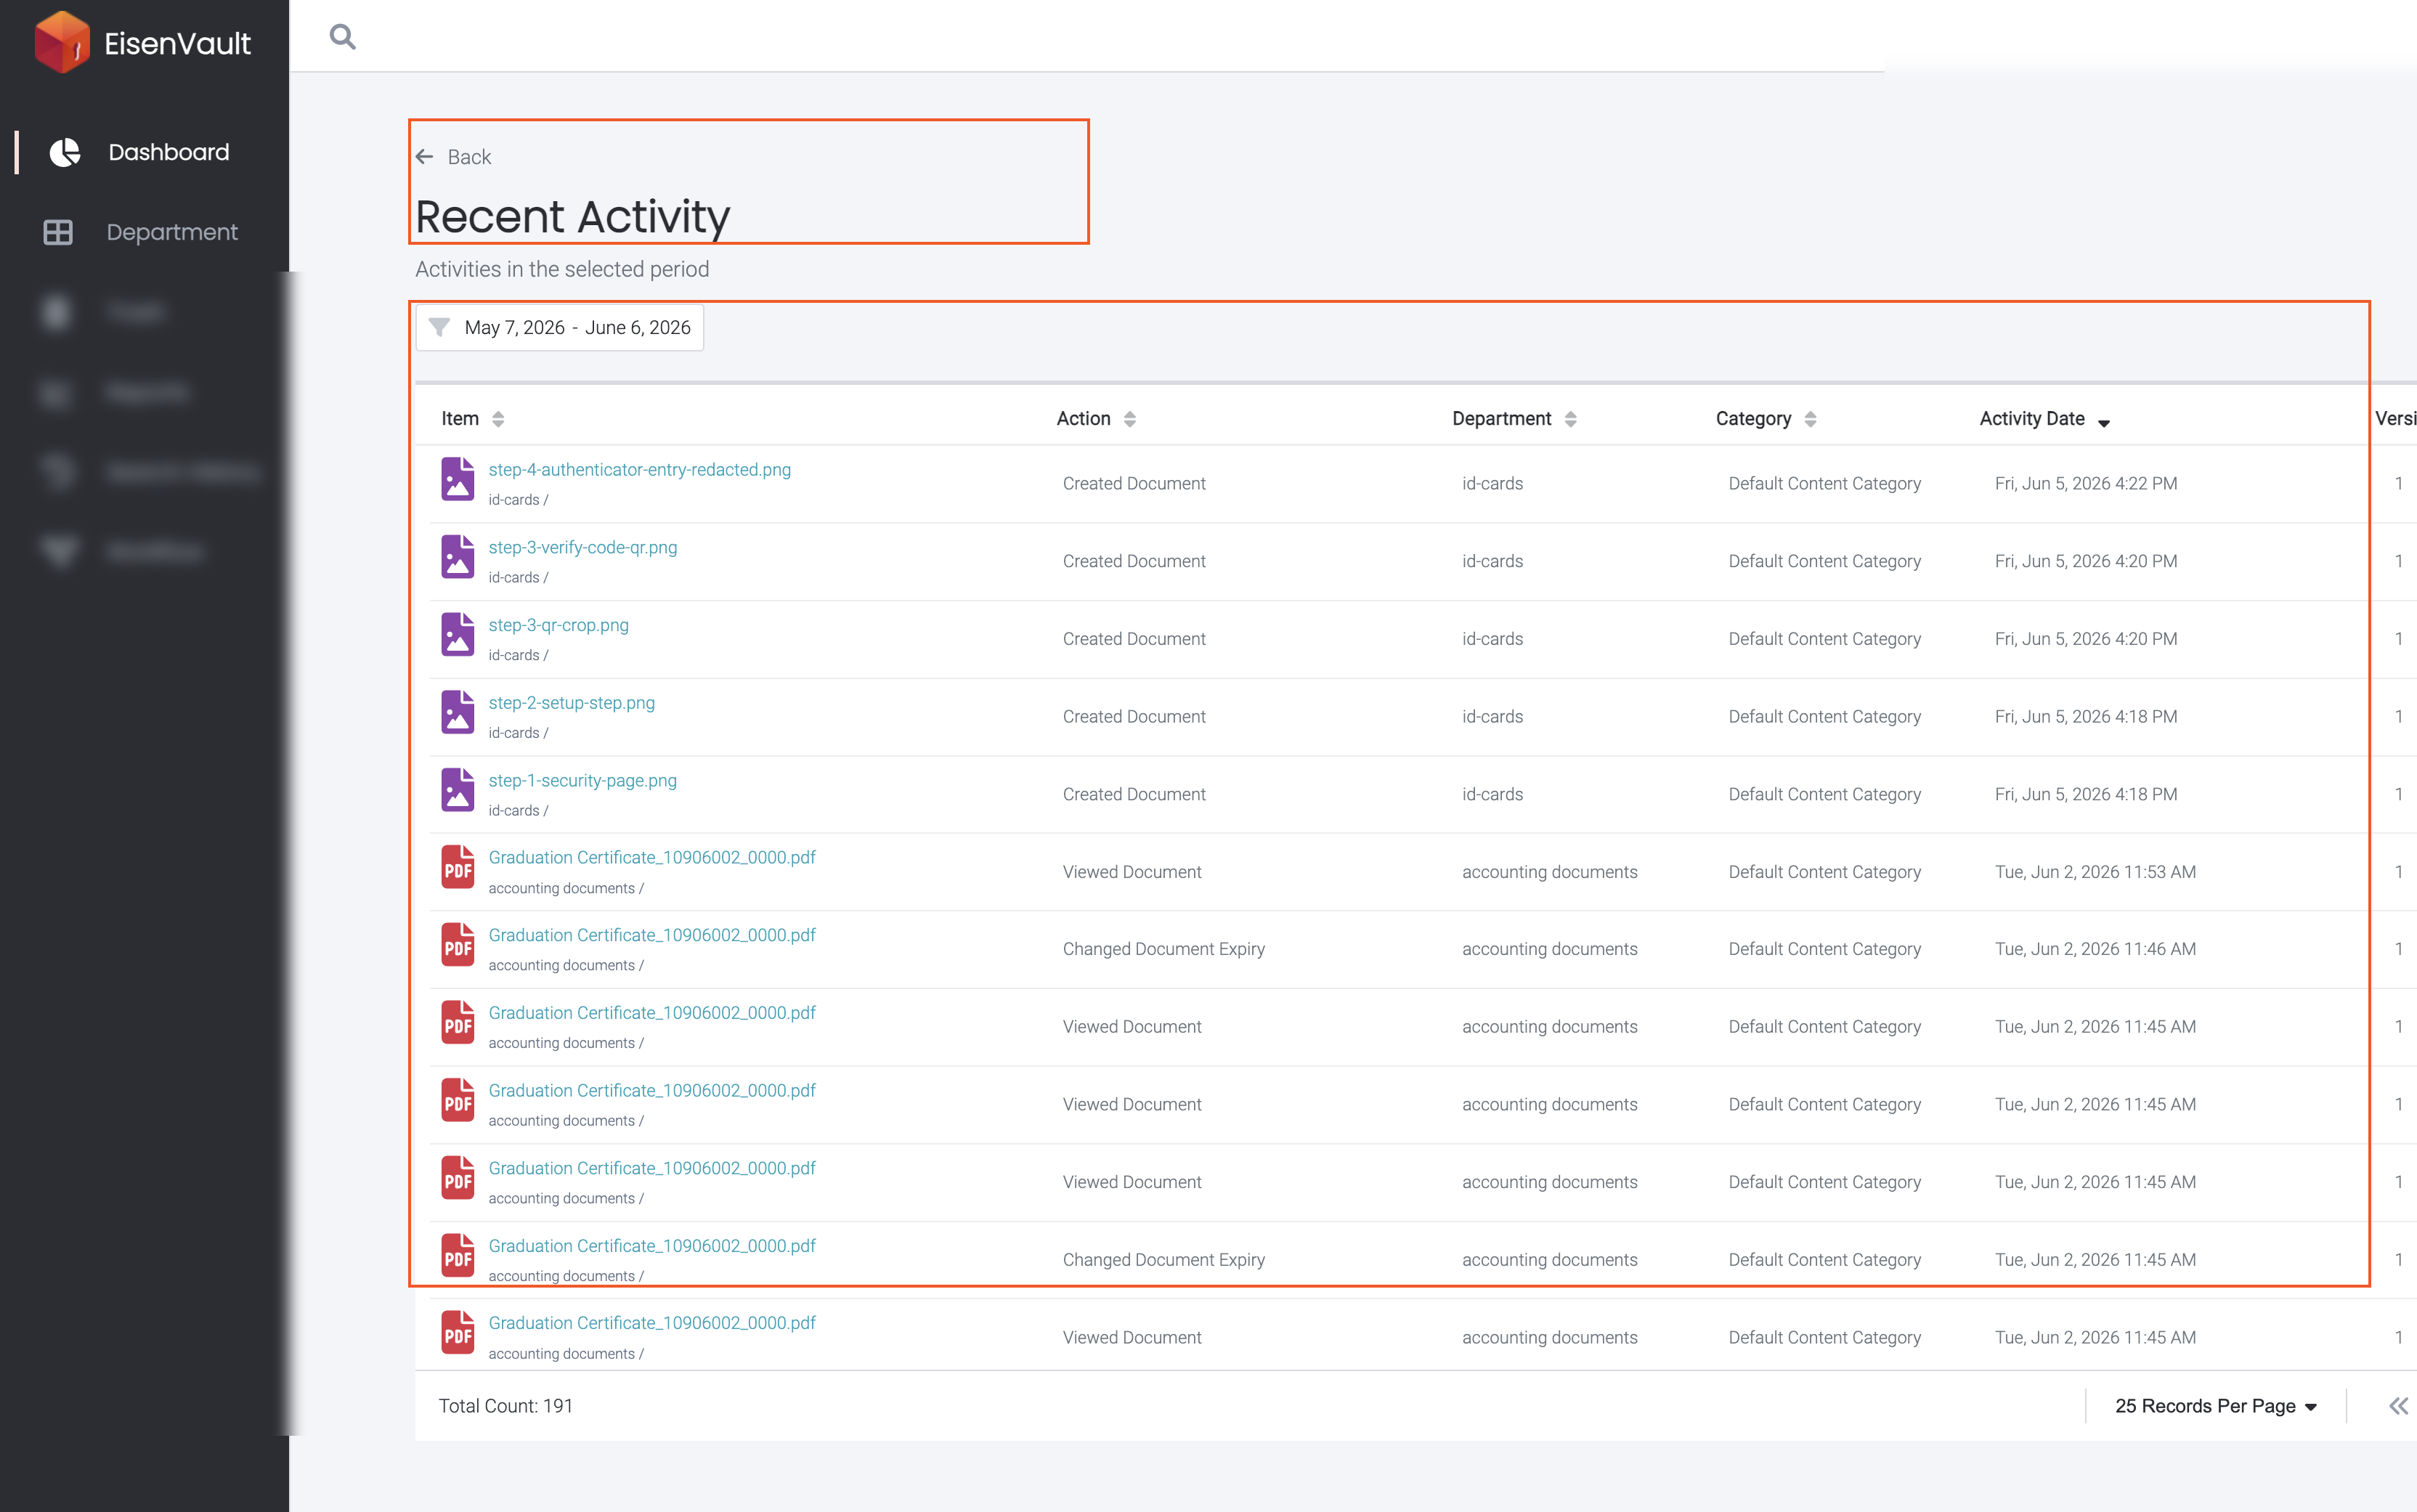The height and width of the screenshot is (1512, 2417).
Task: Click image icon for step-1-security-page.png
Action: coord(458,790)
